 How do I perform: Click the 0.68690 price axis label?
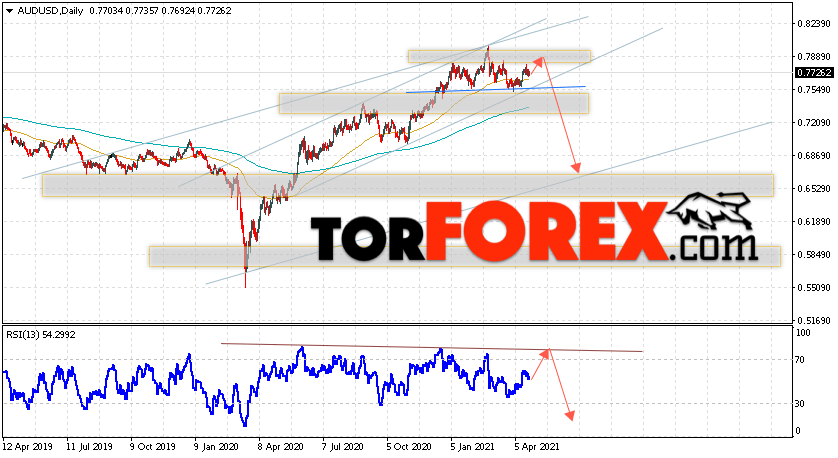pyautogui.click(x=814, y=156)
